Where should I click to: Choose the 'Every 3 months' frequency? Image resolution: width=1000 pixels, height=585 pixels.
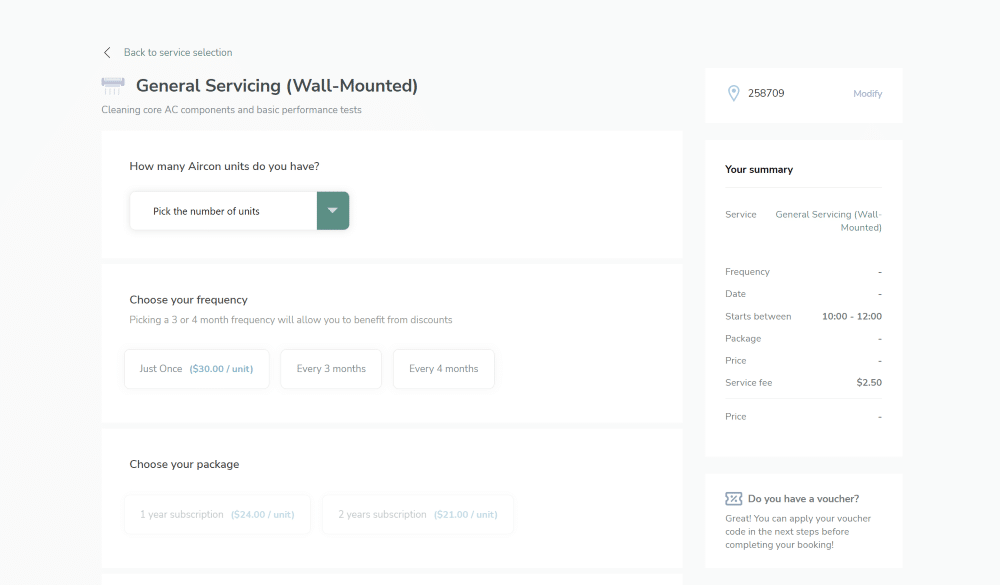tap(331, 369)
